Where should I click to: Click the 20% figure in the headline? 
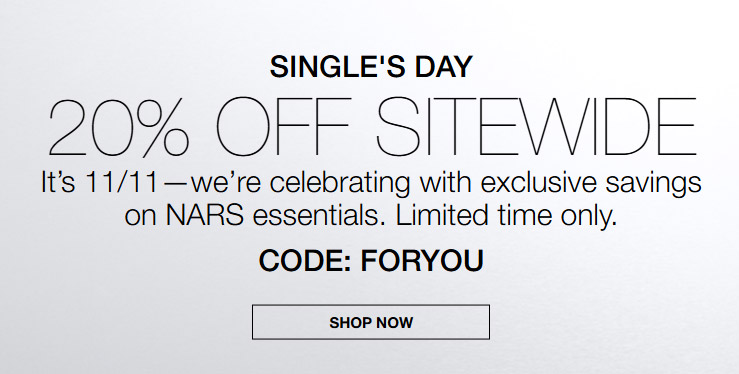(119, 127)
